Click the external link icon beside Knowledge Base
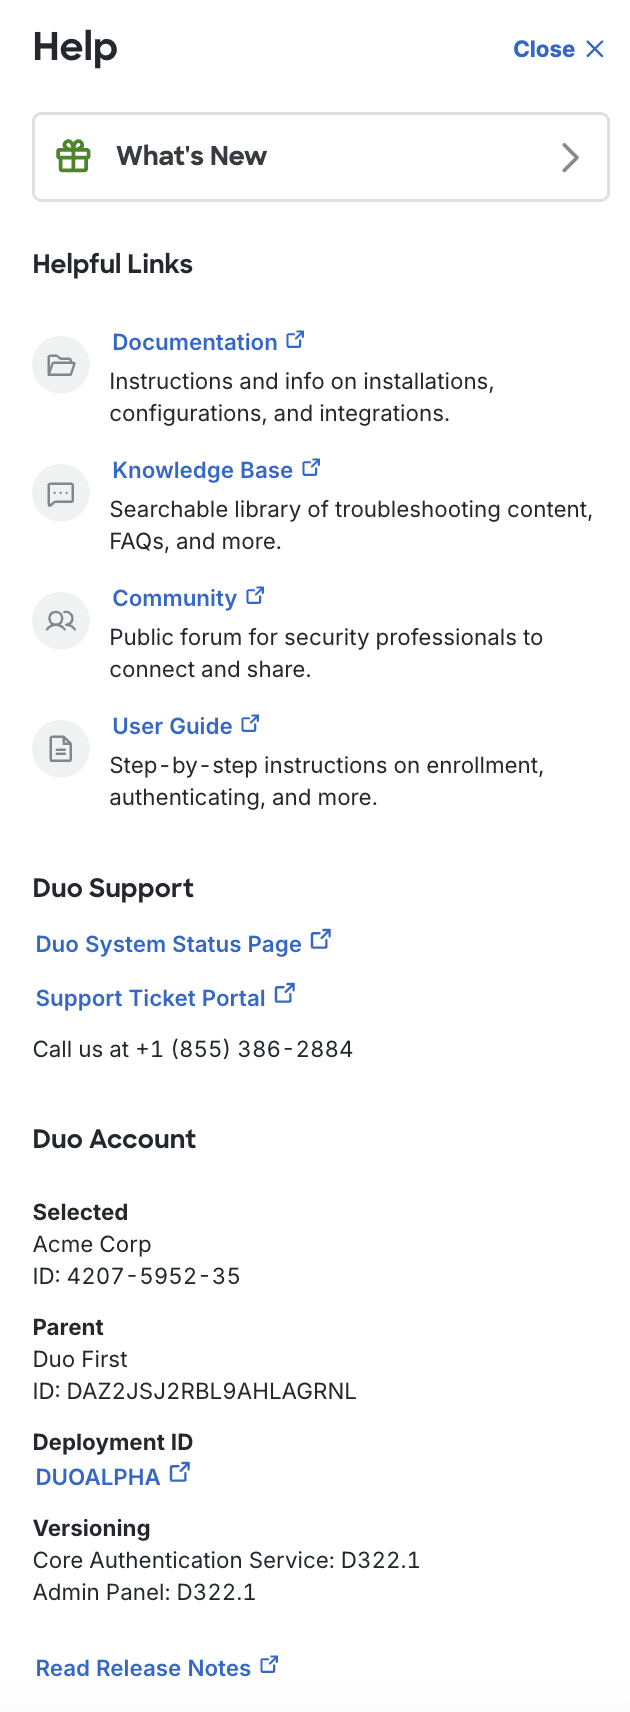This screenshot has height=1712, width=630. 311,467
